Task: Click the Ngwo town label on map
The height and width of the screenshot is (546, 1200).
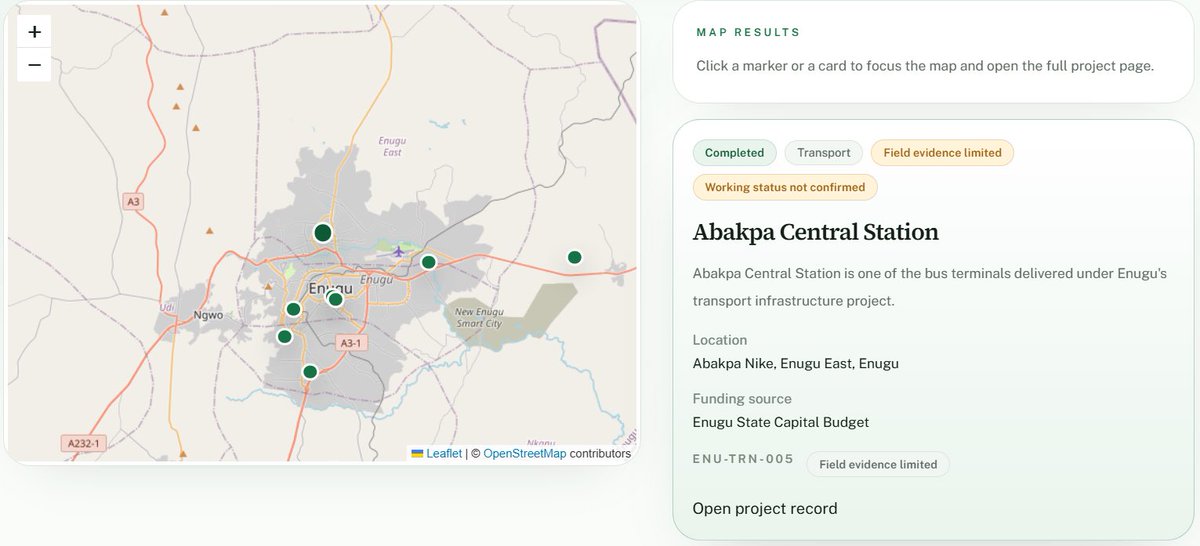Action: 208,315
